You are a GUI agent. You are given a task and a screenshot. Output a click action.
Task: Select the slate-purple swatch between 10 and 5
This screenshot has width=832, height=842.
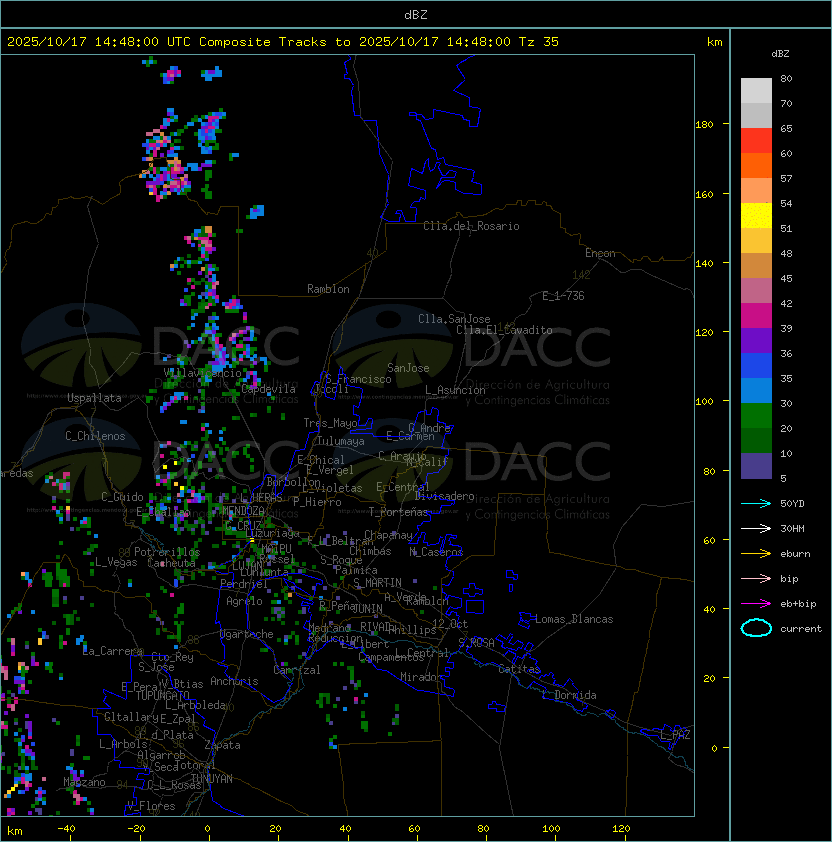point(756,466)
